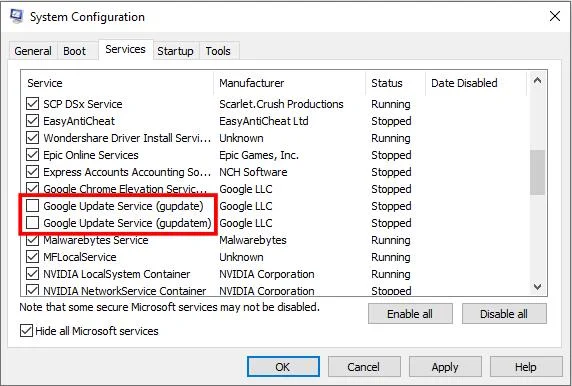Image resolution: width=572 pixels, height=386 pixels.
Task: Sort by Date Disabled column header
Action: coord(476,83)
